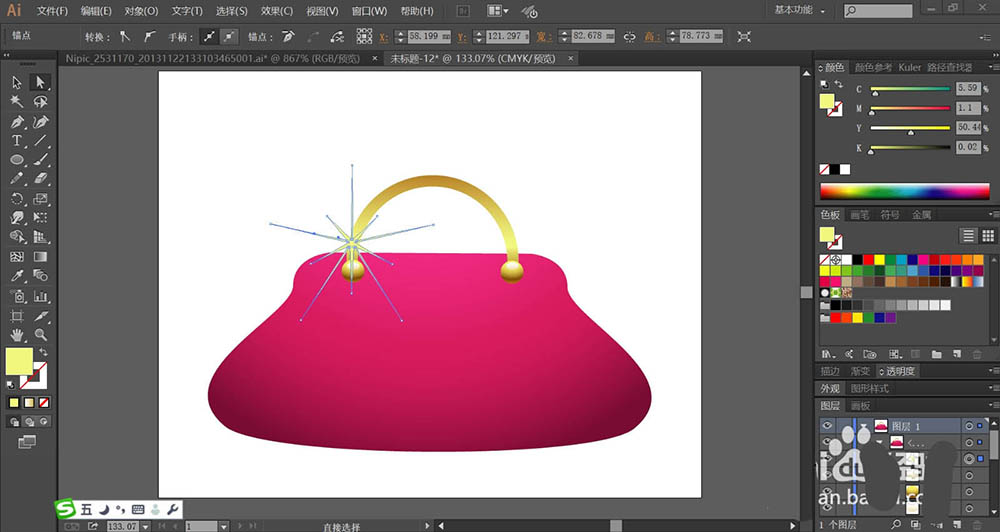Switch to the 画笔 panel tab
This screenshot has height=532, width=1000.
click(x=858, y=214)
